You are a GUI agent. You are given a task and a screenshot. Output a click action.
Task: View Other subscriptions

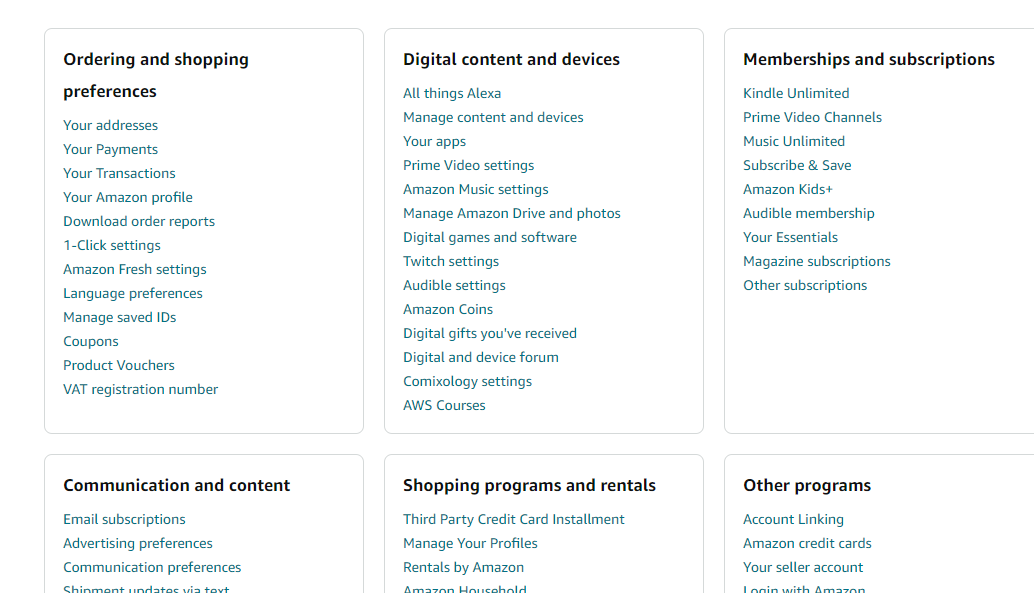(805, 286)
